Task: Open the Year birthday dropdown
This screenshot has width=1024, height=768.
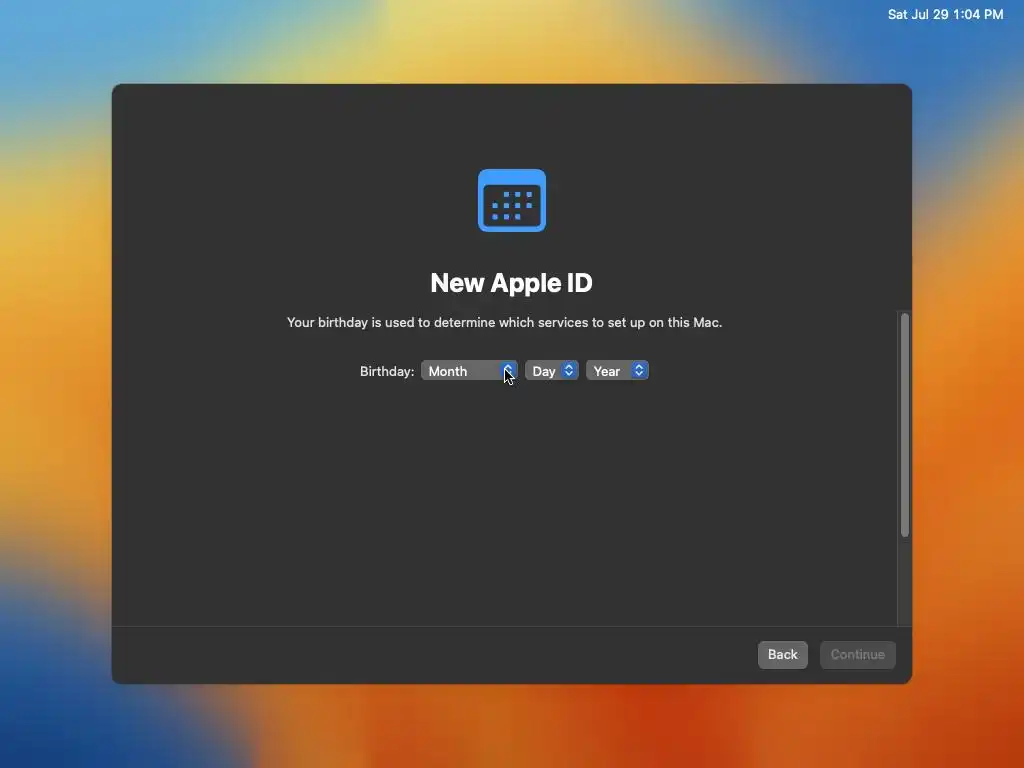Action: pos(617,371)
